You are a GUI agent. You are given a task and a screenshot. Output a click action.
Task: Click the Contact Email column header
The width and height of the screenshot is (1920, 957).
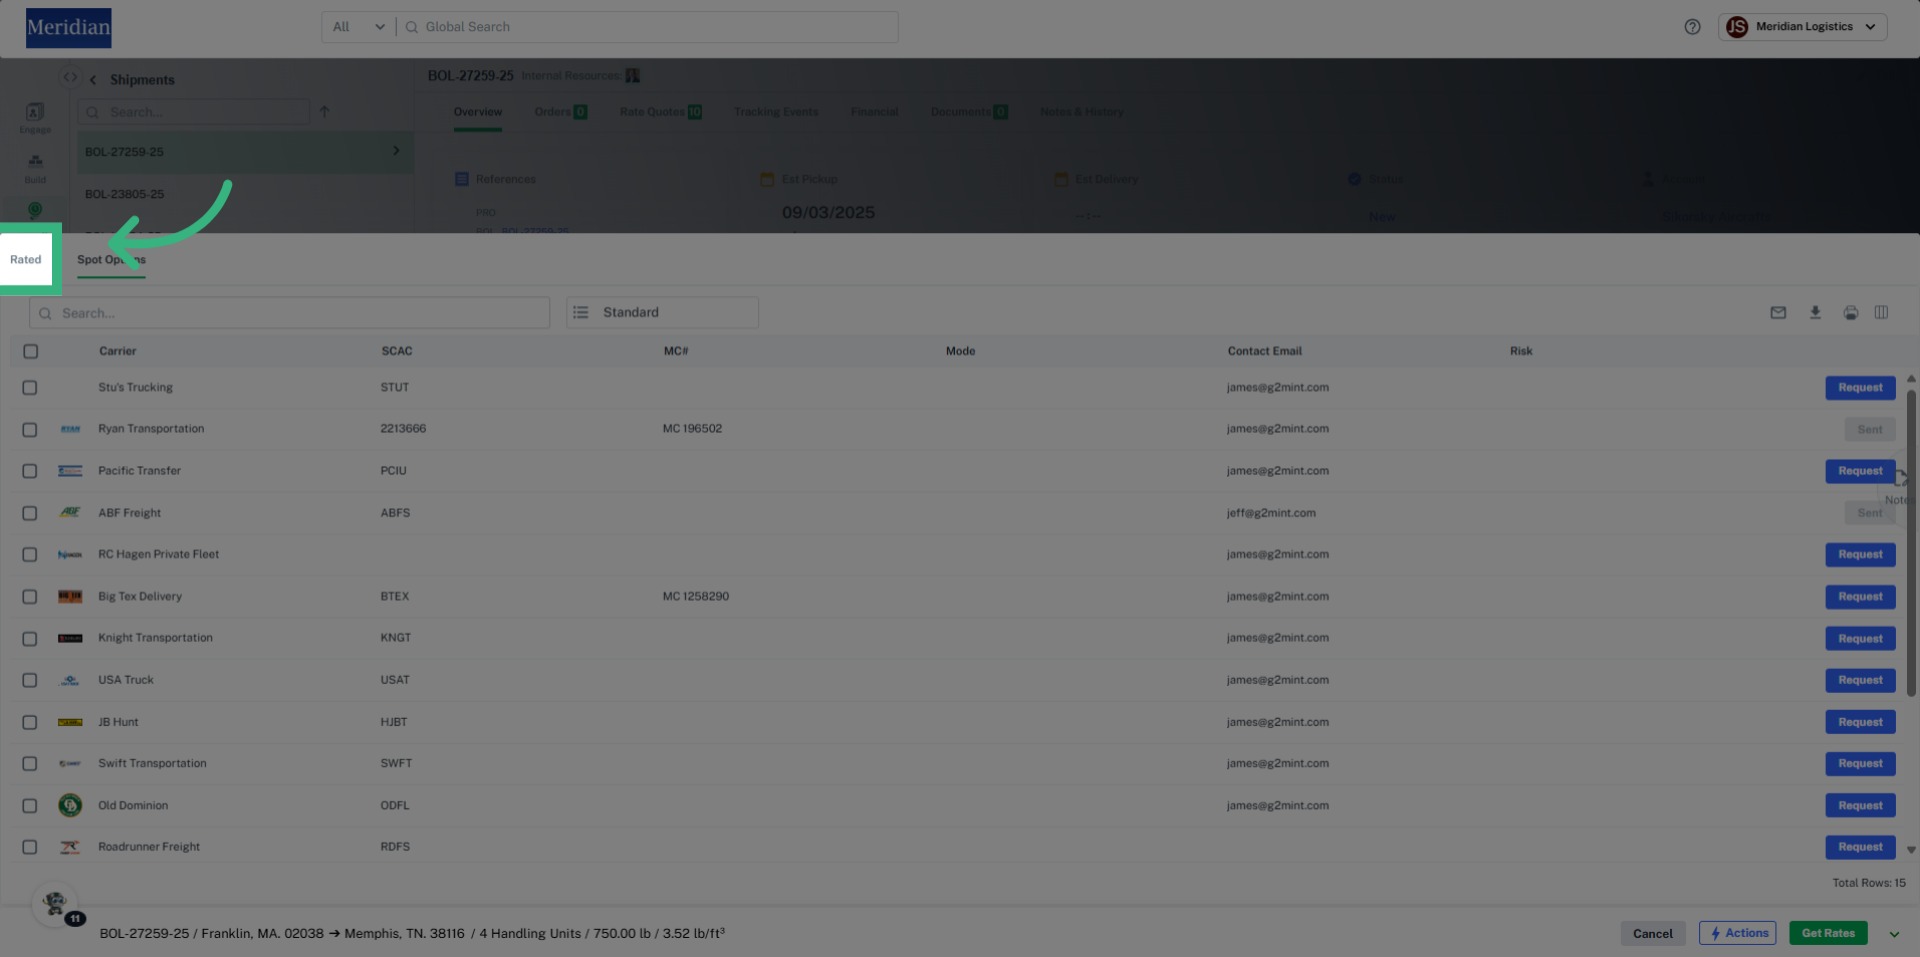[1265, 352]
